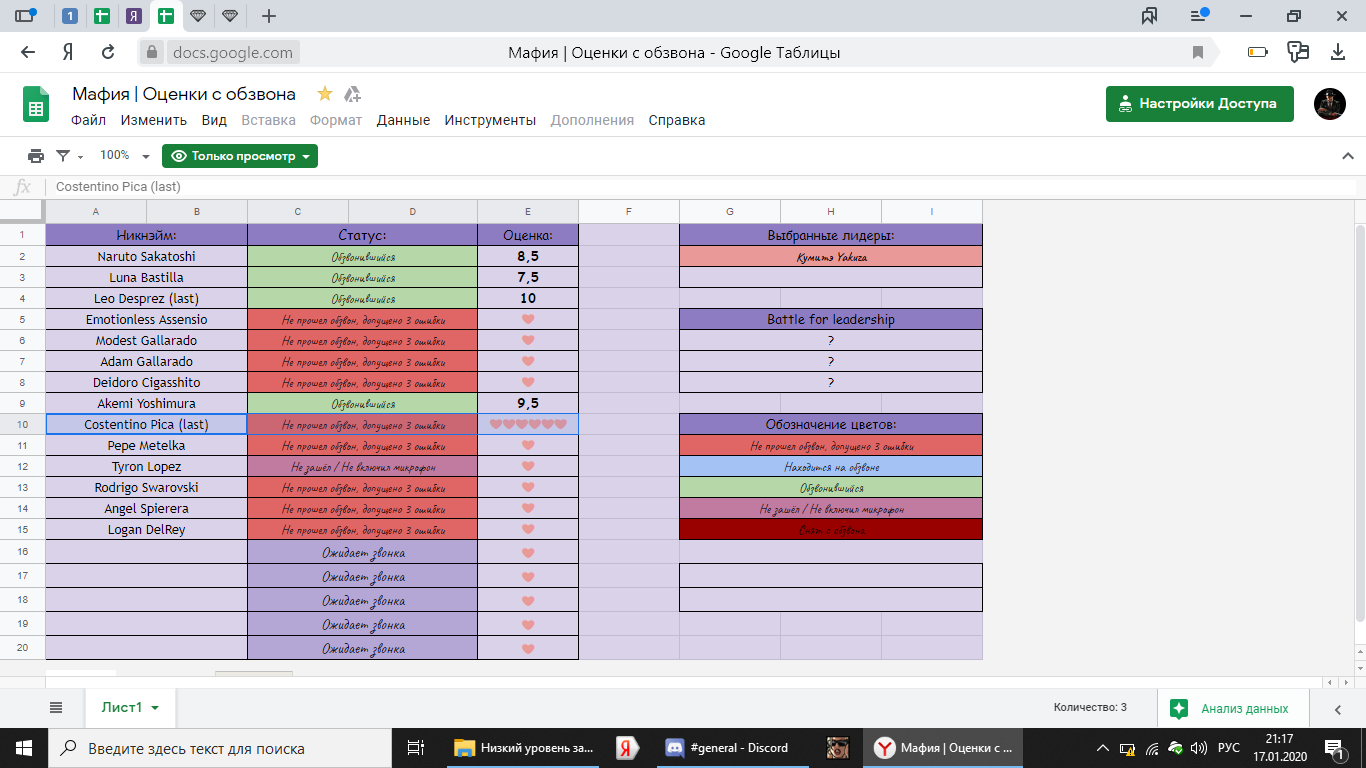Click the dark red legend swatch Снят с обзвона

point(831,530)
